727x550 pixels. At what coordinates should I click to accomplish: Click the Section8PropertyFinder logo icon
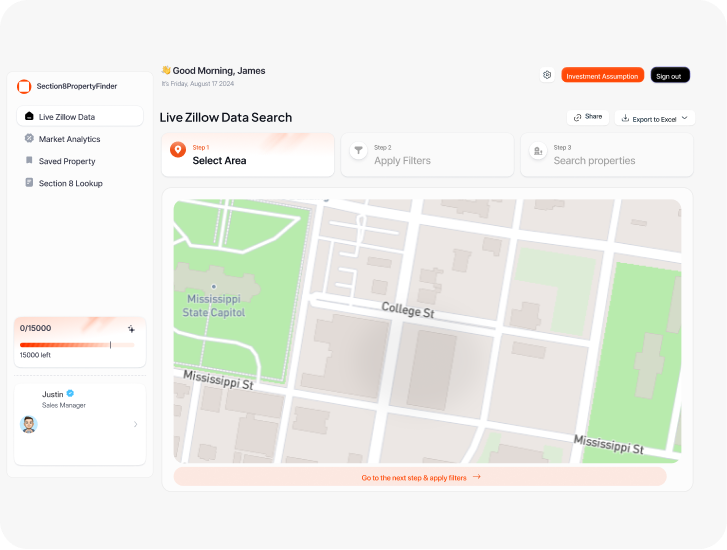(x=25, y=87)
